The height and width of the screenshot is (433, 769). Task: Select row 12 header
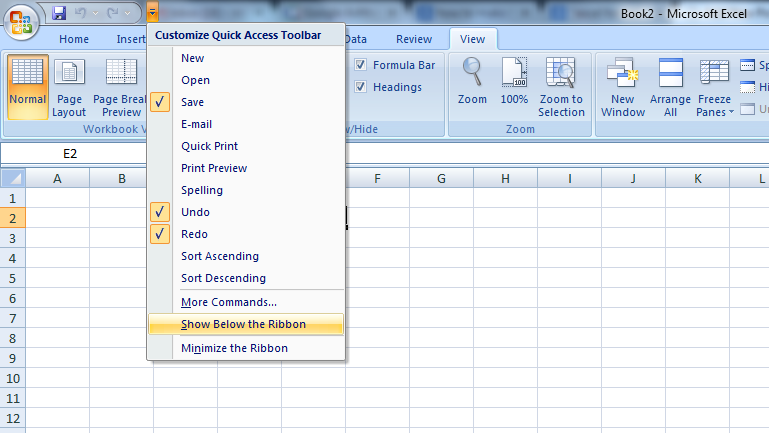[13, 418]
